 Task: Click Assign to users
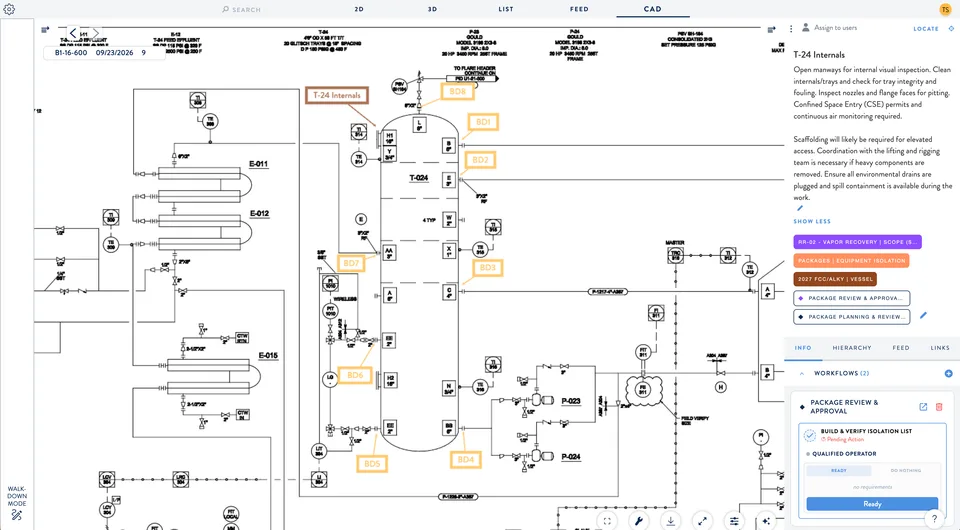point(835,28)
